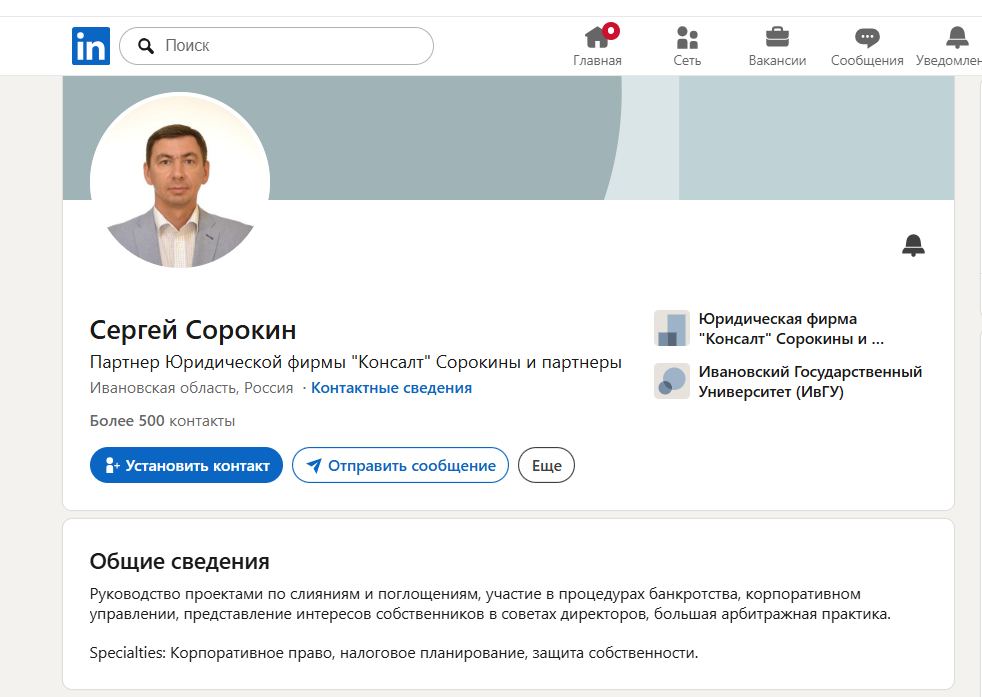
Task: Click the bell icon on the profile card
Action: click(913, 245)
